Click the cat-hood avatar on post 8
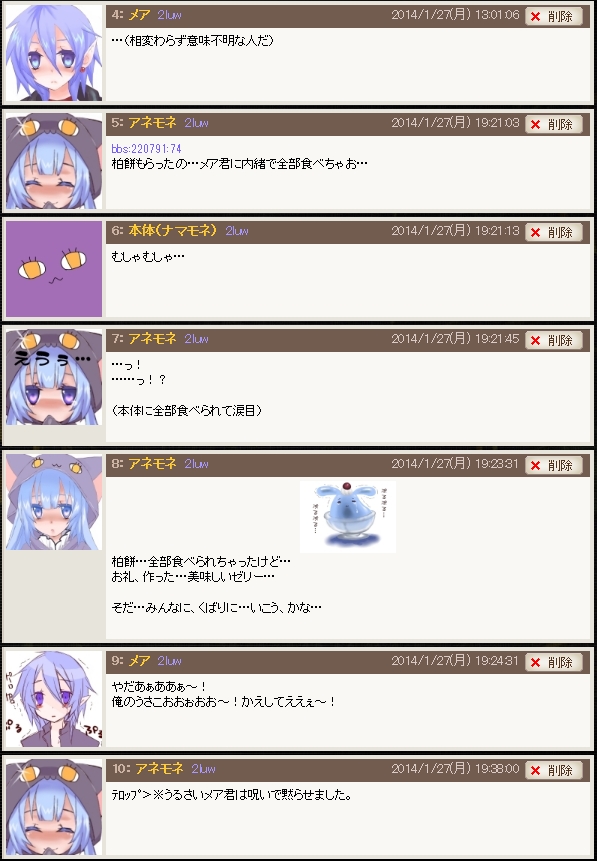The width and height of the screenshot is (597, 861). (54, 502)
